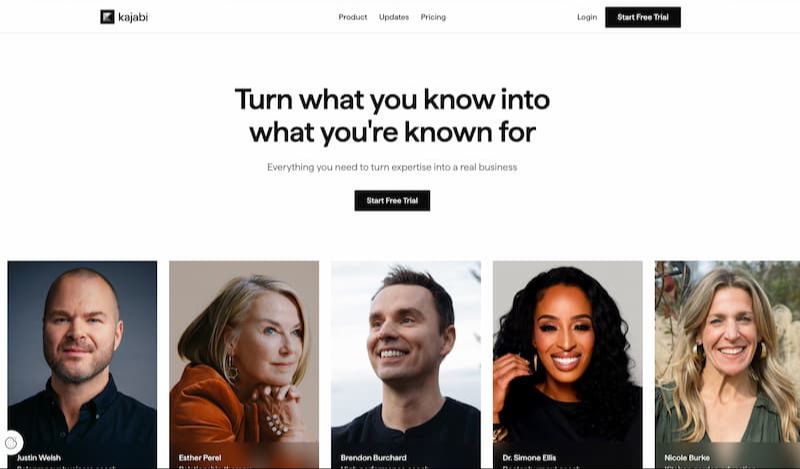Click the Justin Welsh name caption
The width and height of the screenshot is (800, 469).
pos(39,458)
